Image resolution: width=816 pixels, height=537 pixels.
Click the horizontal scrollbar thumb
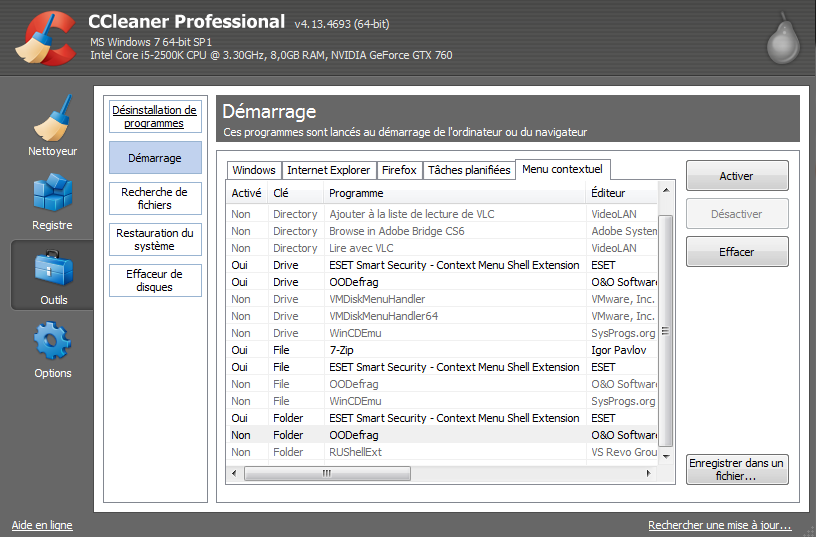(327, 474)
